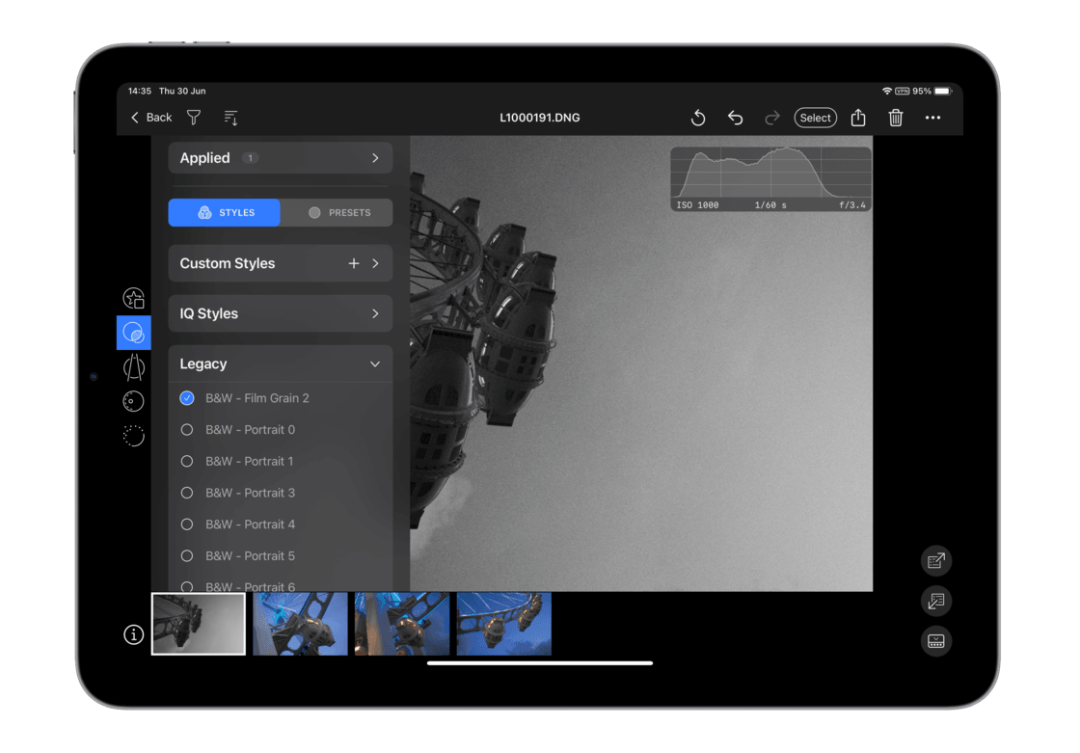Open the three-dots more menu
The width and height of the screenshot is (1080, 753).
click(x=933, y=118)
